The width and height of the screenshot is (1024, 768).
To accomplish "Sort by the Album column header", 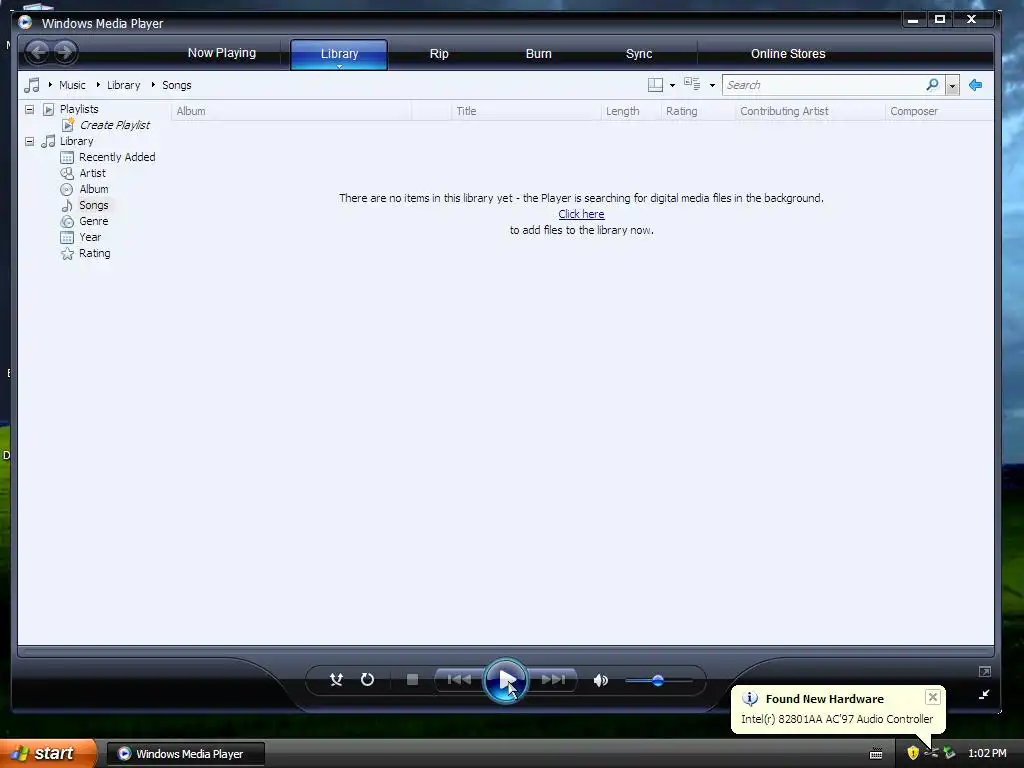I will pos(291,111).
